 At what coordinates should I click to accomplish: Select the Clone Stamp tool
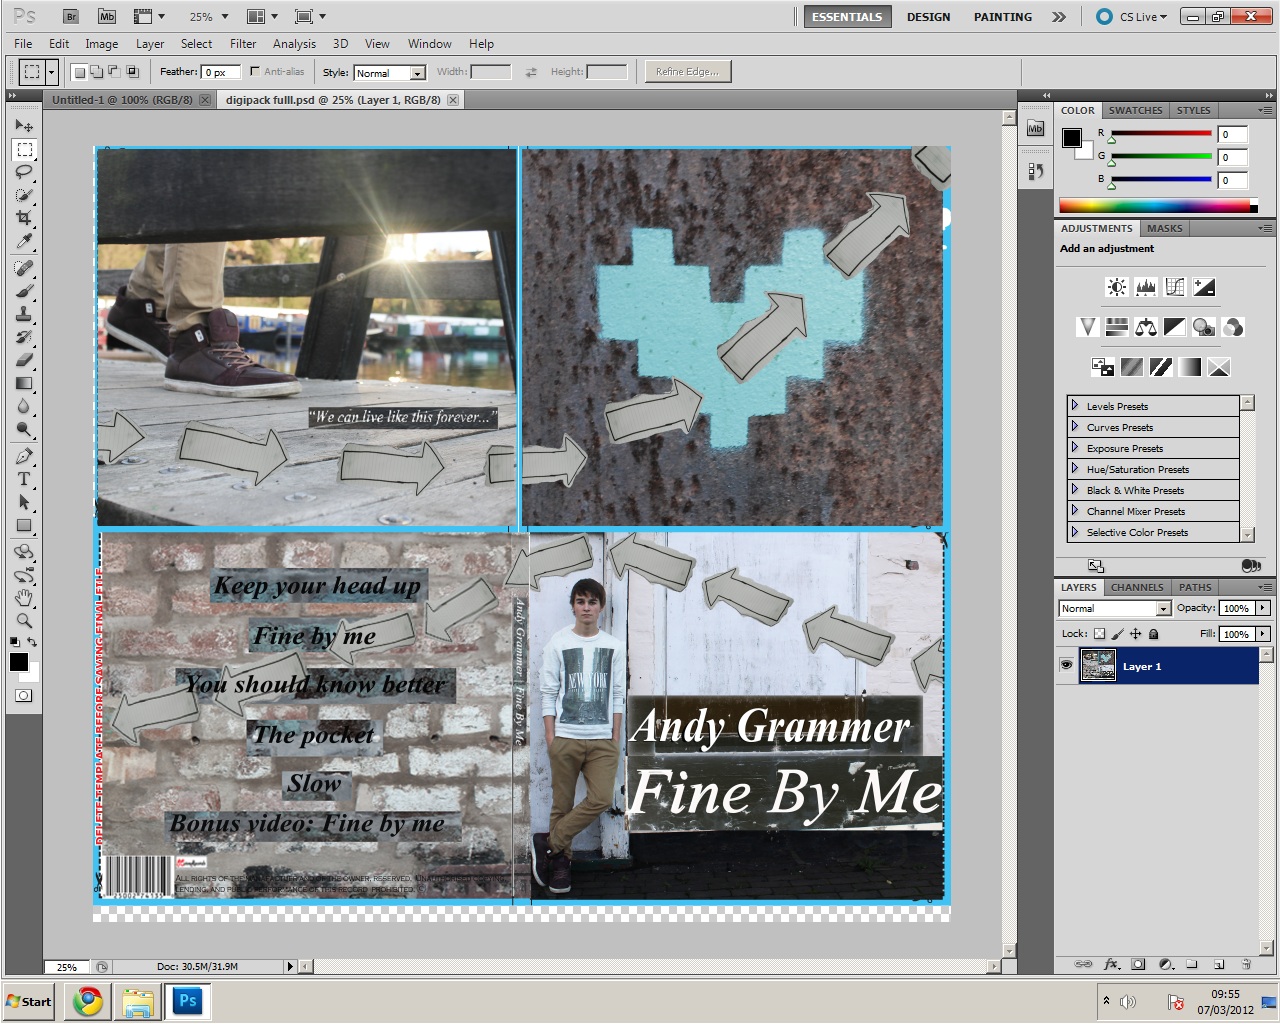[24, 314]
